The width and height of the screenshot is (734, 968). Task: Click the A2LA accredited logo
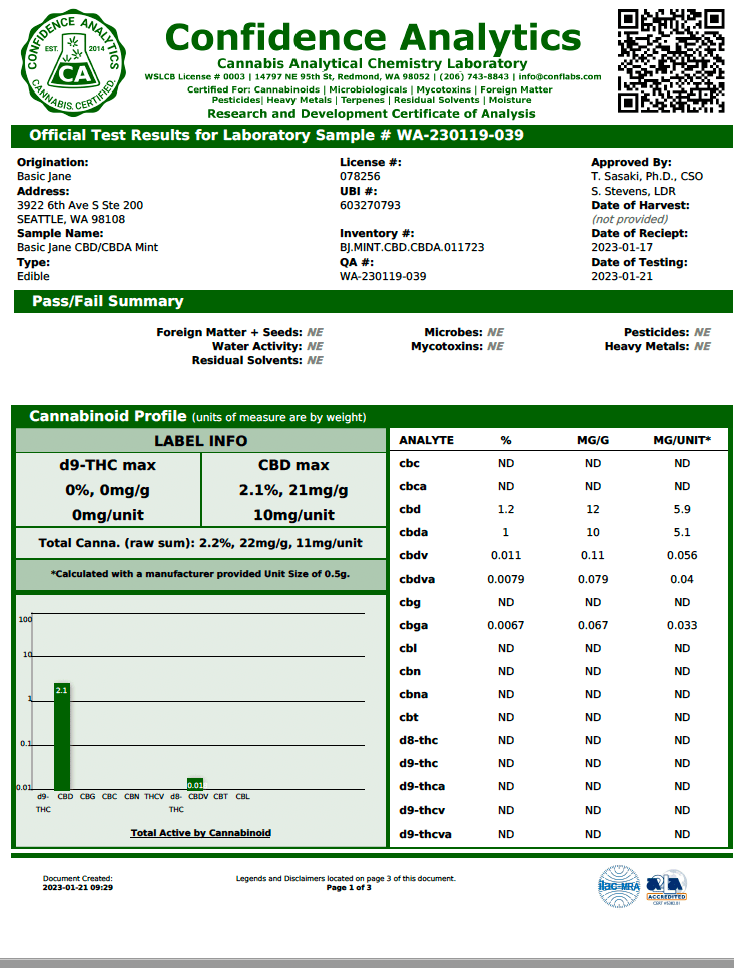667,887
